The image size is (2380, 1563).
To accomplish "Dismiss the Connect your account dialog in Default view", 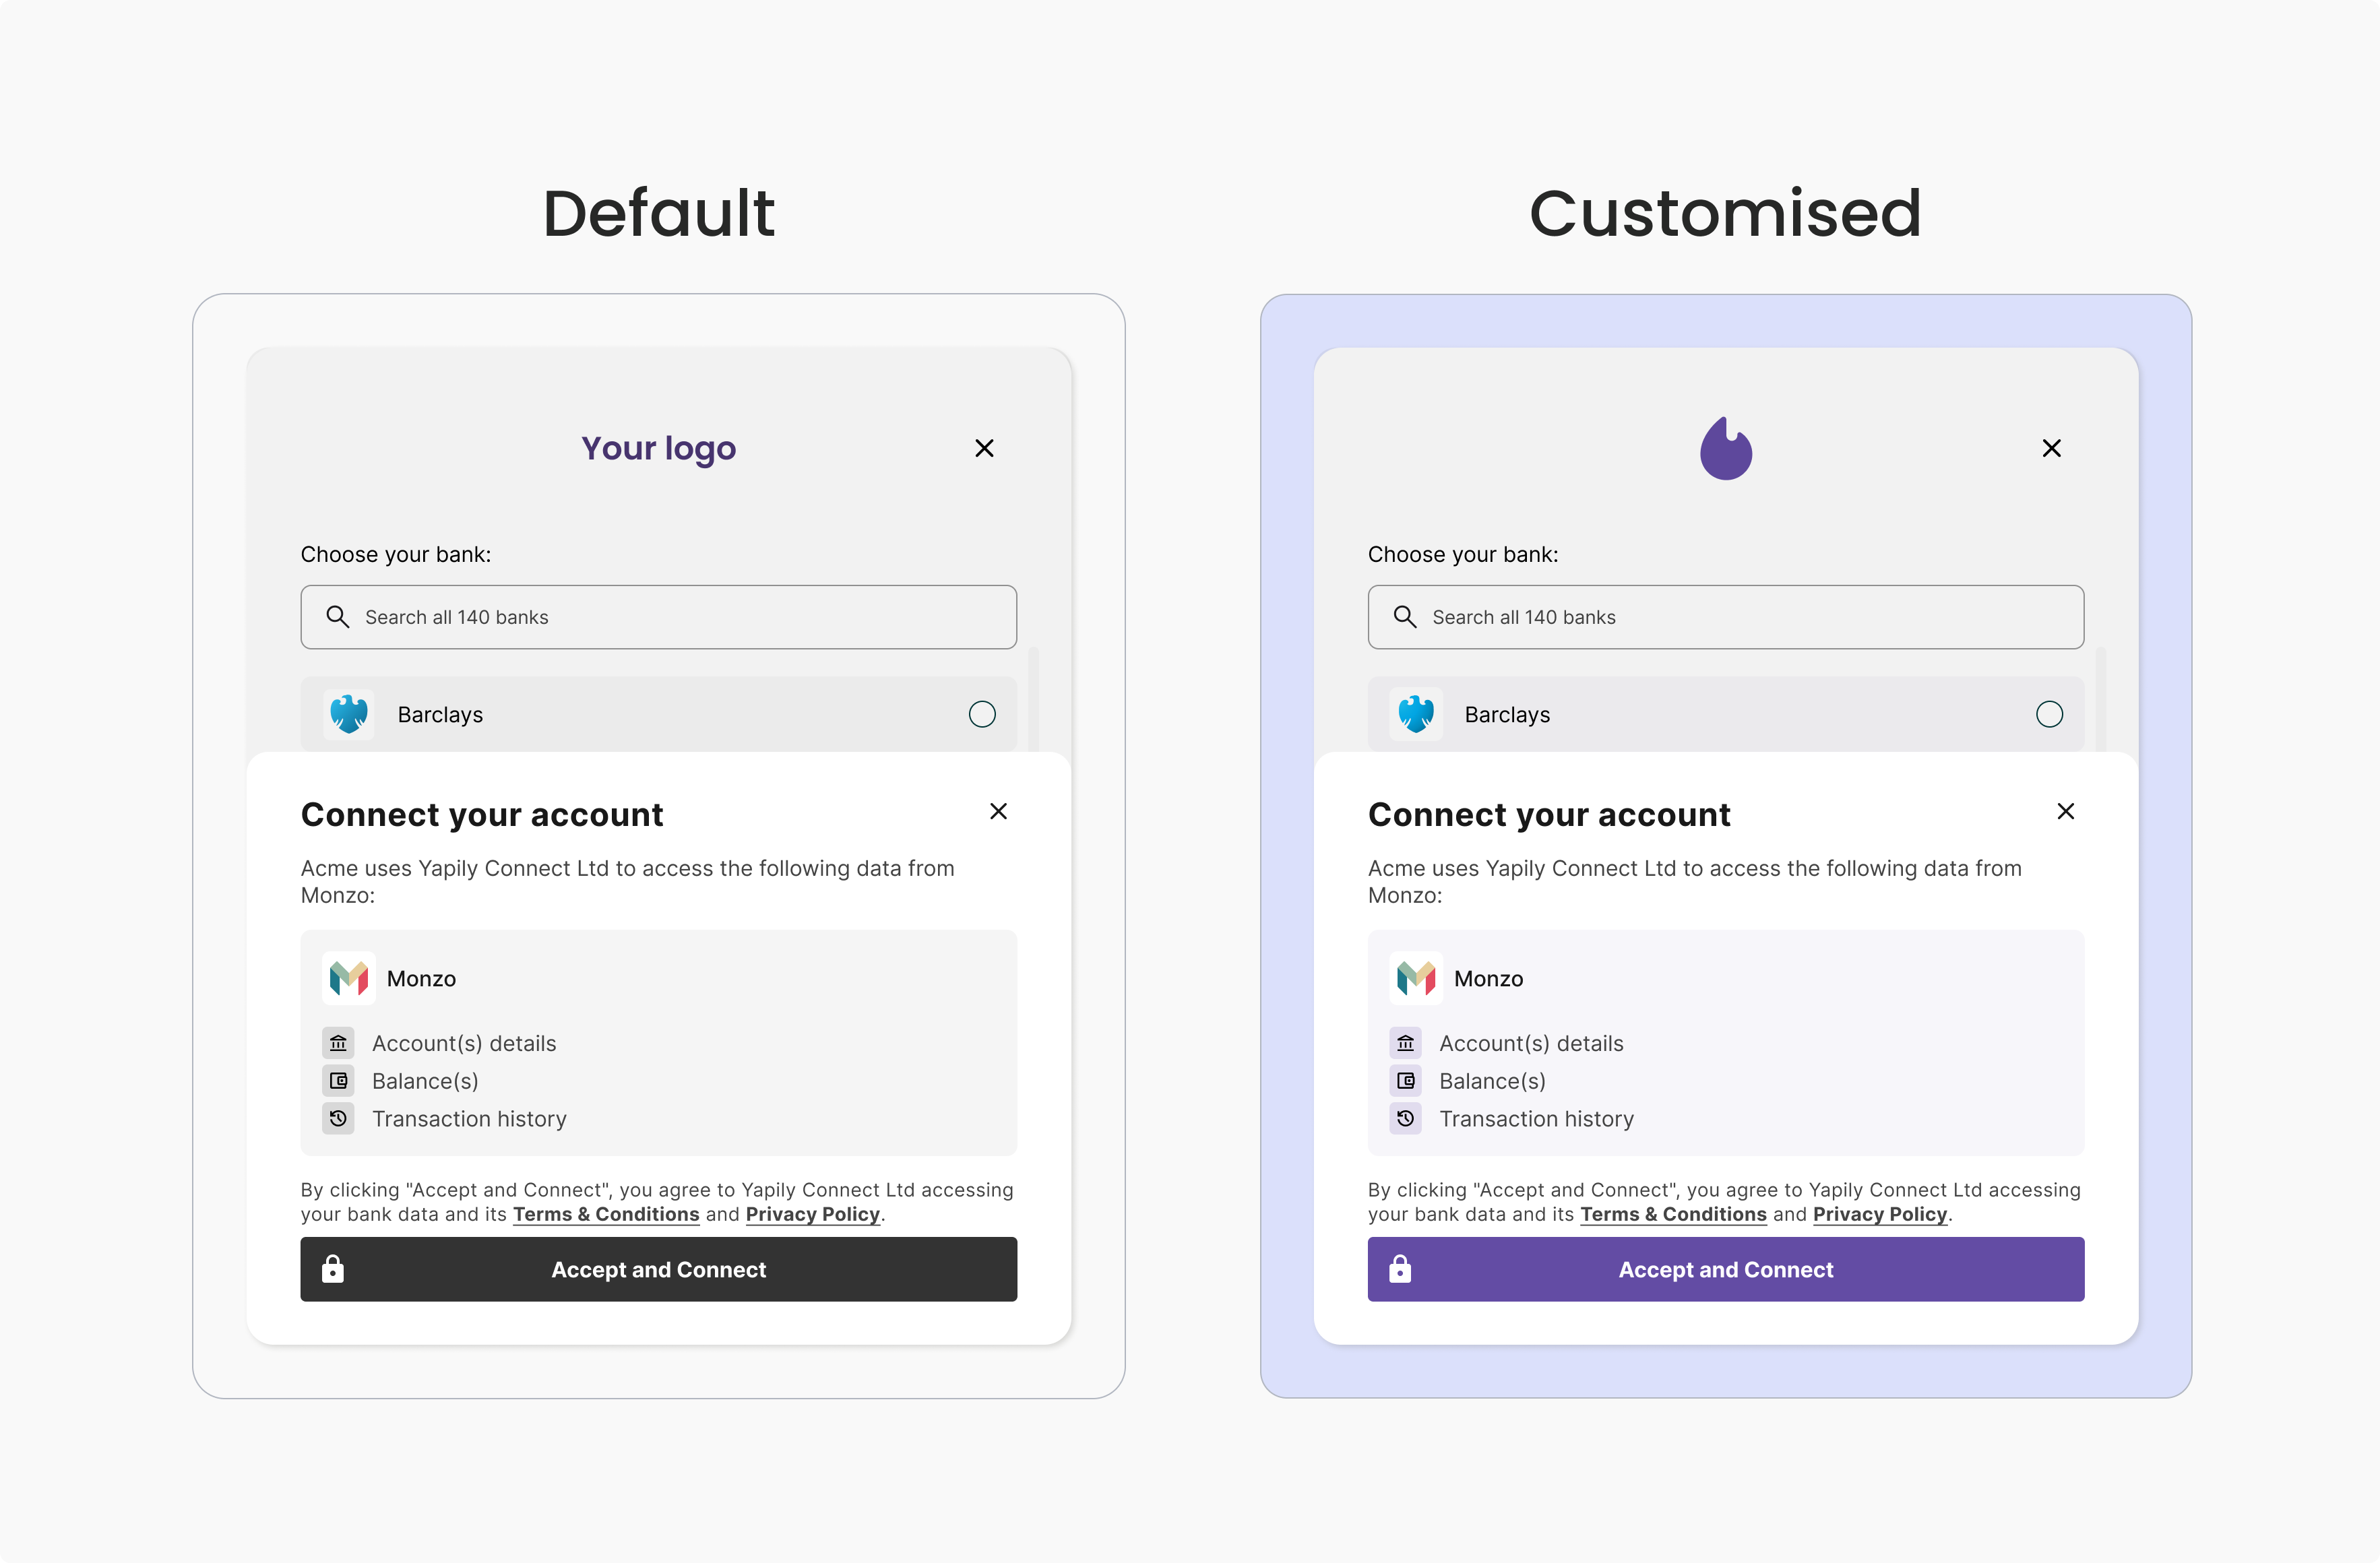I will 998,811.
